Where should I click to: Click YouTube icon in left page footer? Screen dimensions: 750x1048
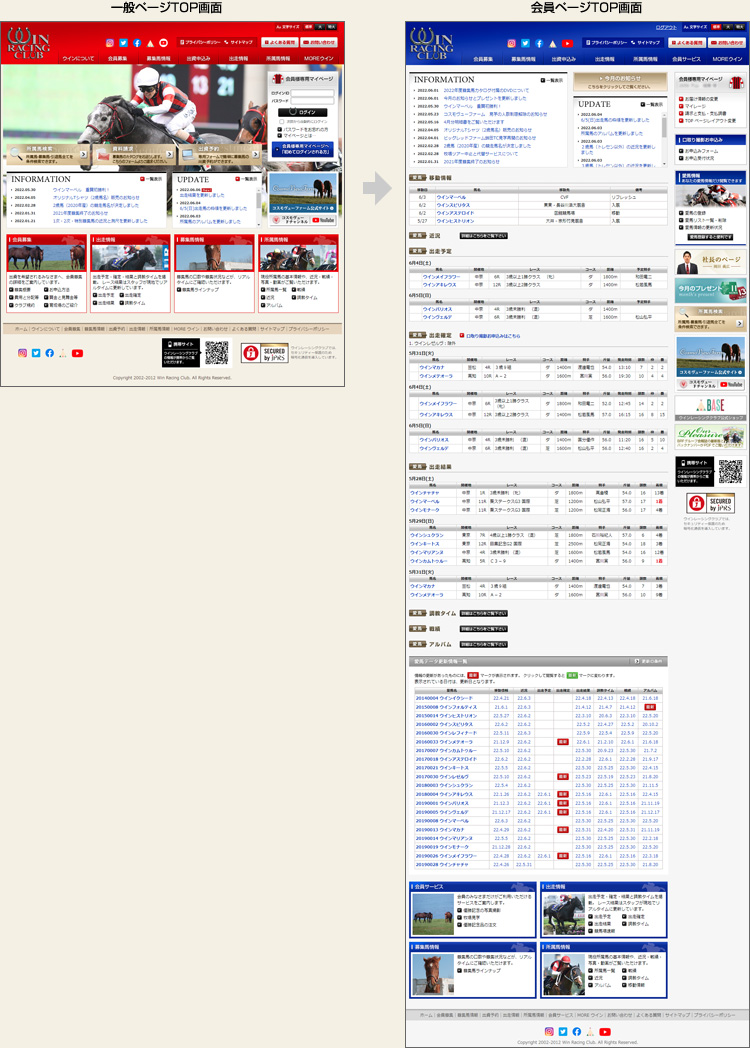(78, 353)
